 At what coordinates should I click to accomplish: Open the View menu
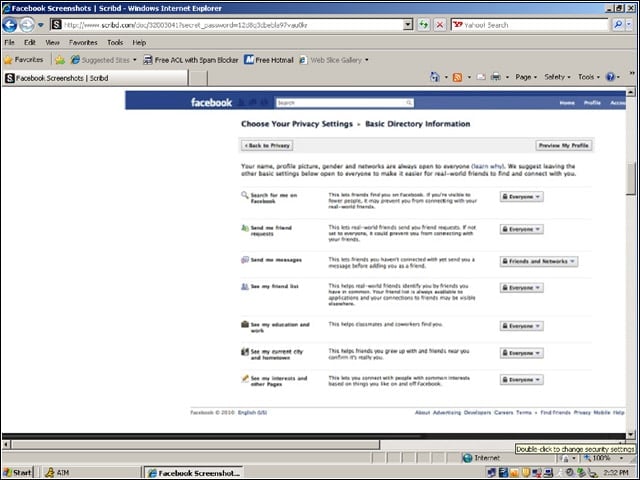tap(52, 42)
